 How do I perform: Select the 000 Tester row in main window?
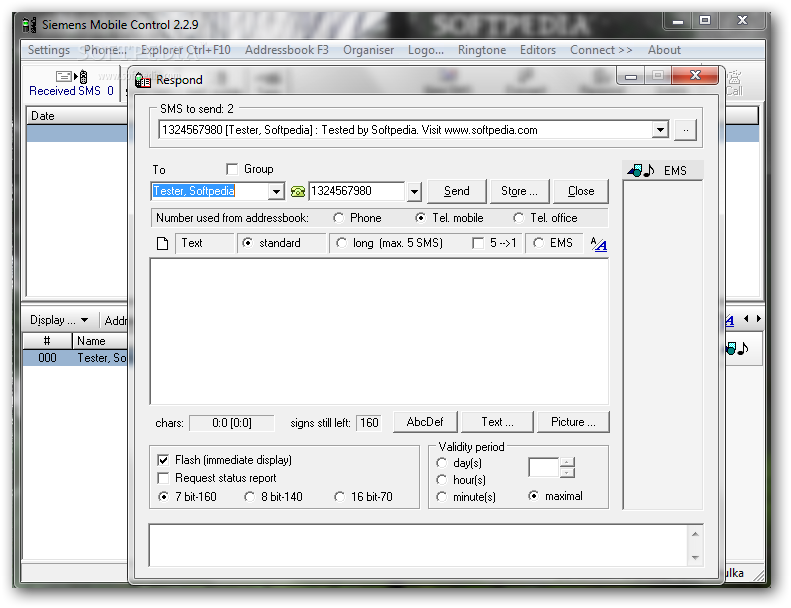coord(75,358)
